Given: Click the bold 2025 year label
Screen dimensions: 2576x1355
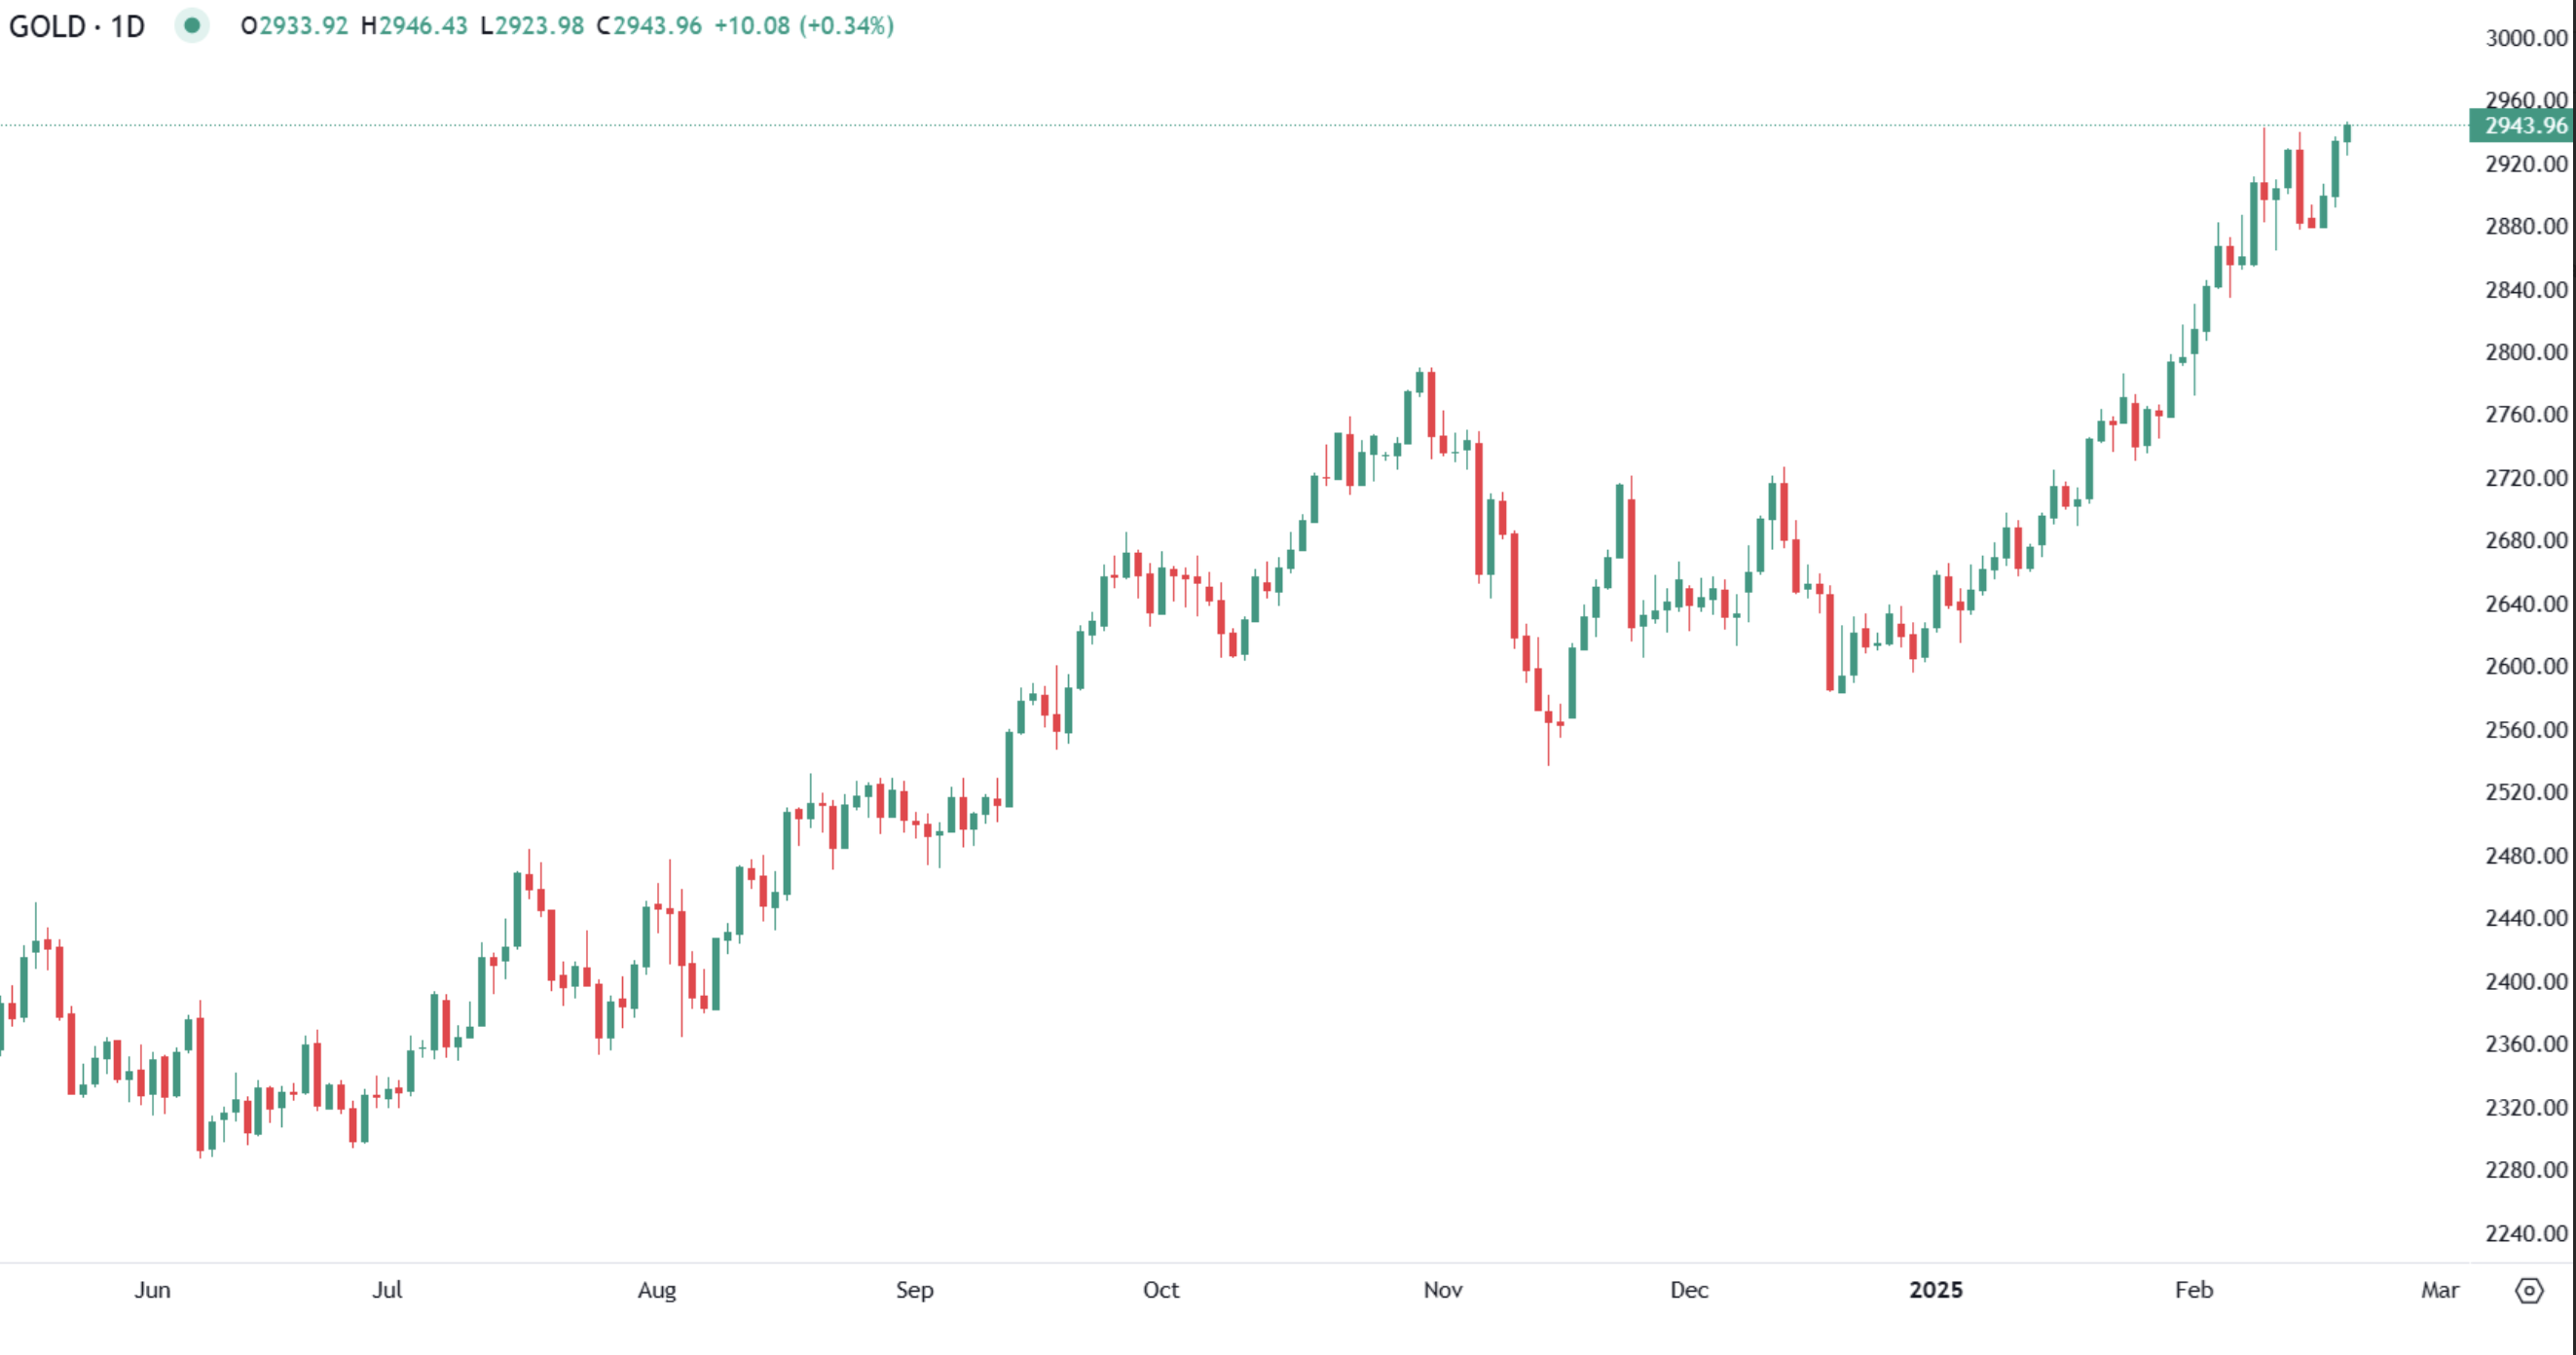Looking at the screenshot, I should coord(1936,1290).
